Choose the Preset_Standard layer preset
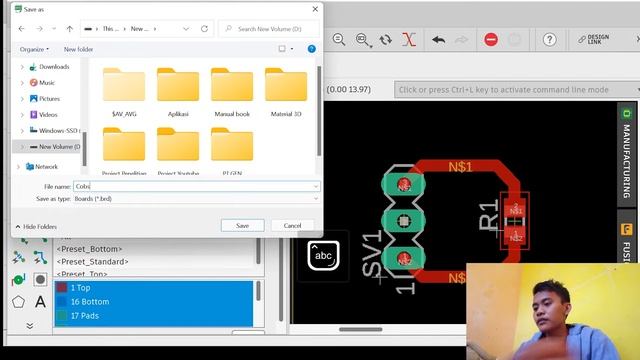The image size is (640, 360). (x=92, y=262)
